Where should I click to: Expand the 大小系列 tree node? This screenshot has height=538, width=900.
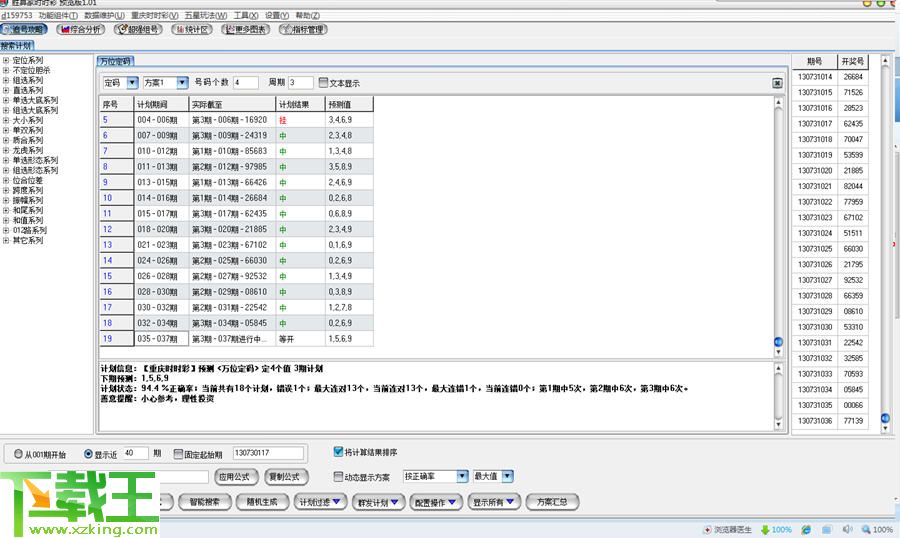tap(6, 121)
